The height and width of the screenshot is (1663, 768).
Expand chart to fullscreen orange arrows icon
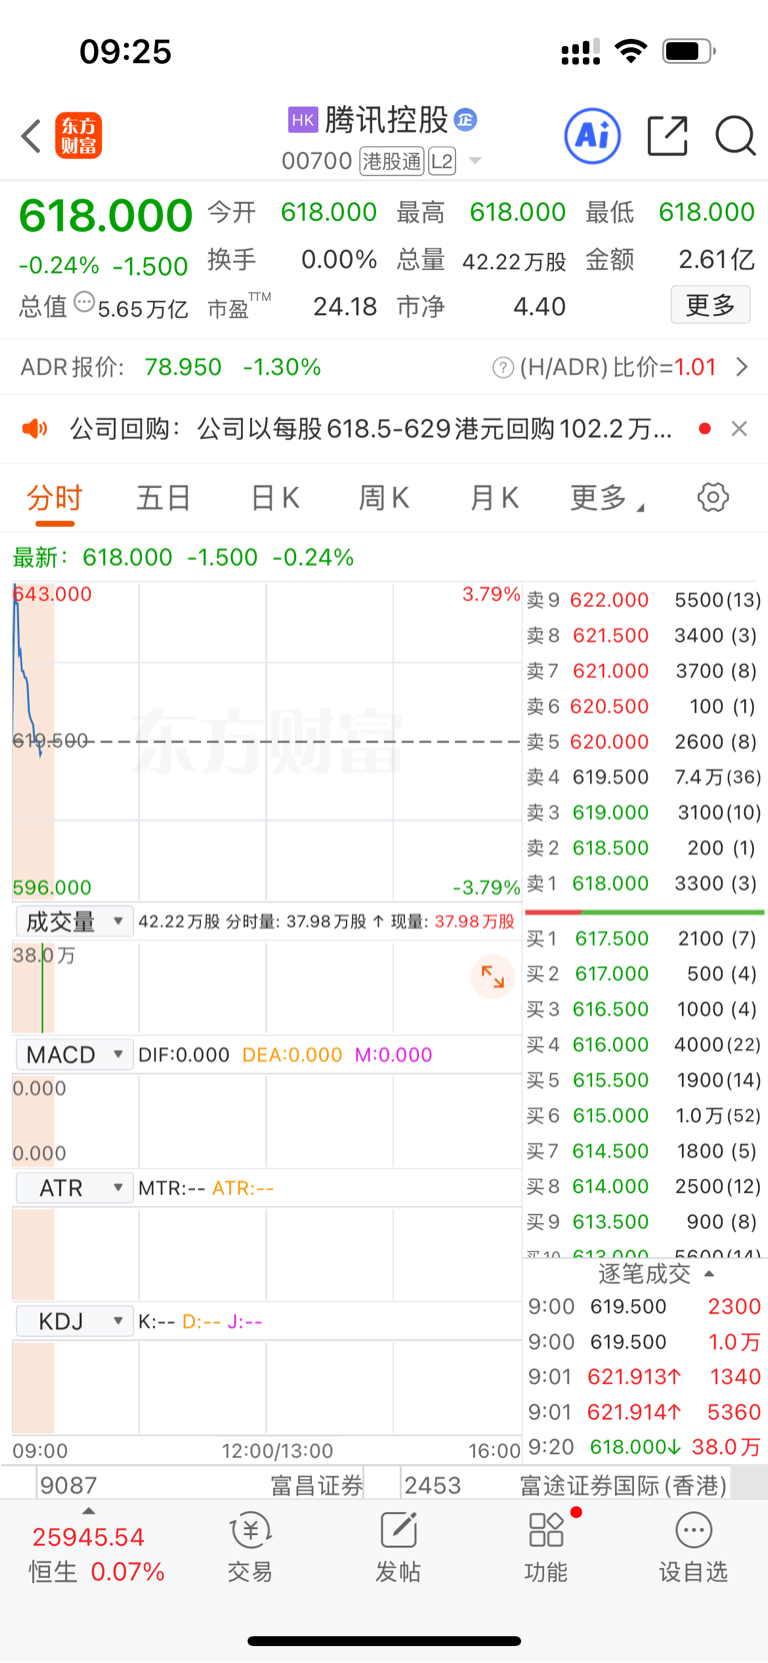tap(493, 977)
